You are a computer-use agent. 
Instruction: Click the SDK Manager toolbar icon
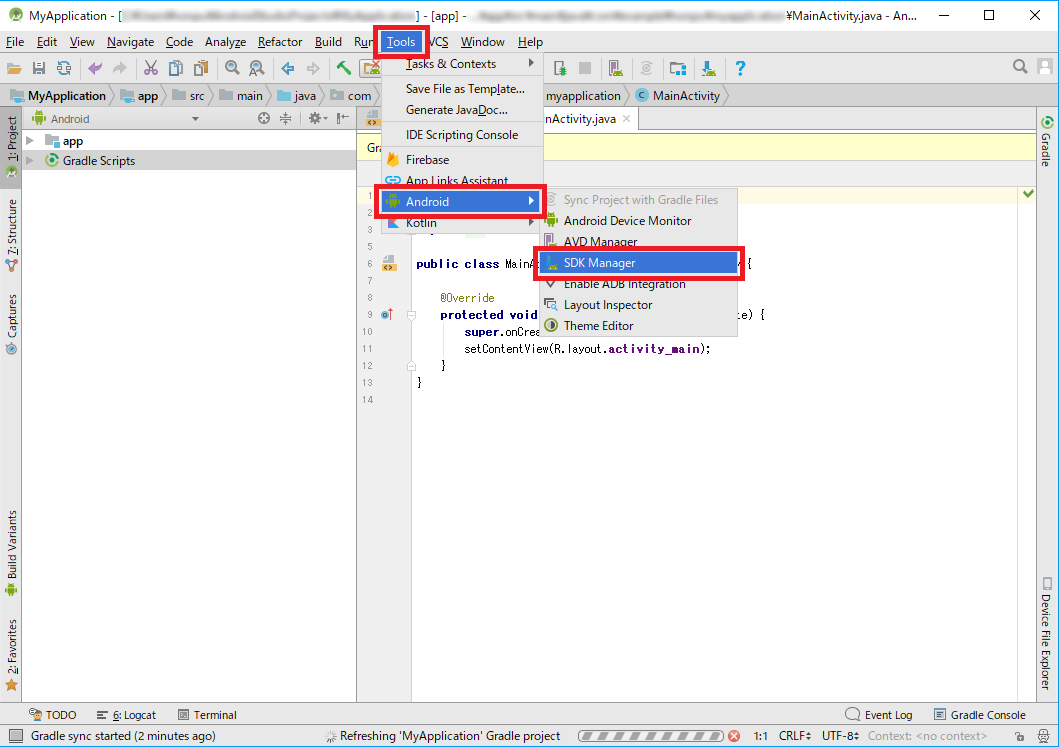click(x=708, y=68)
